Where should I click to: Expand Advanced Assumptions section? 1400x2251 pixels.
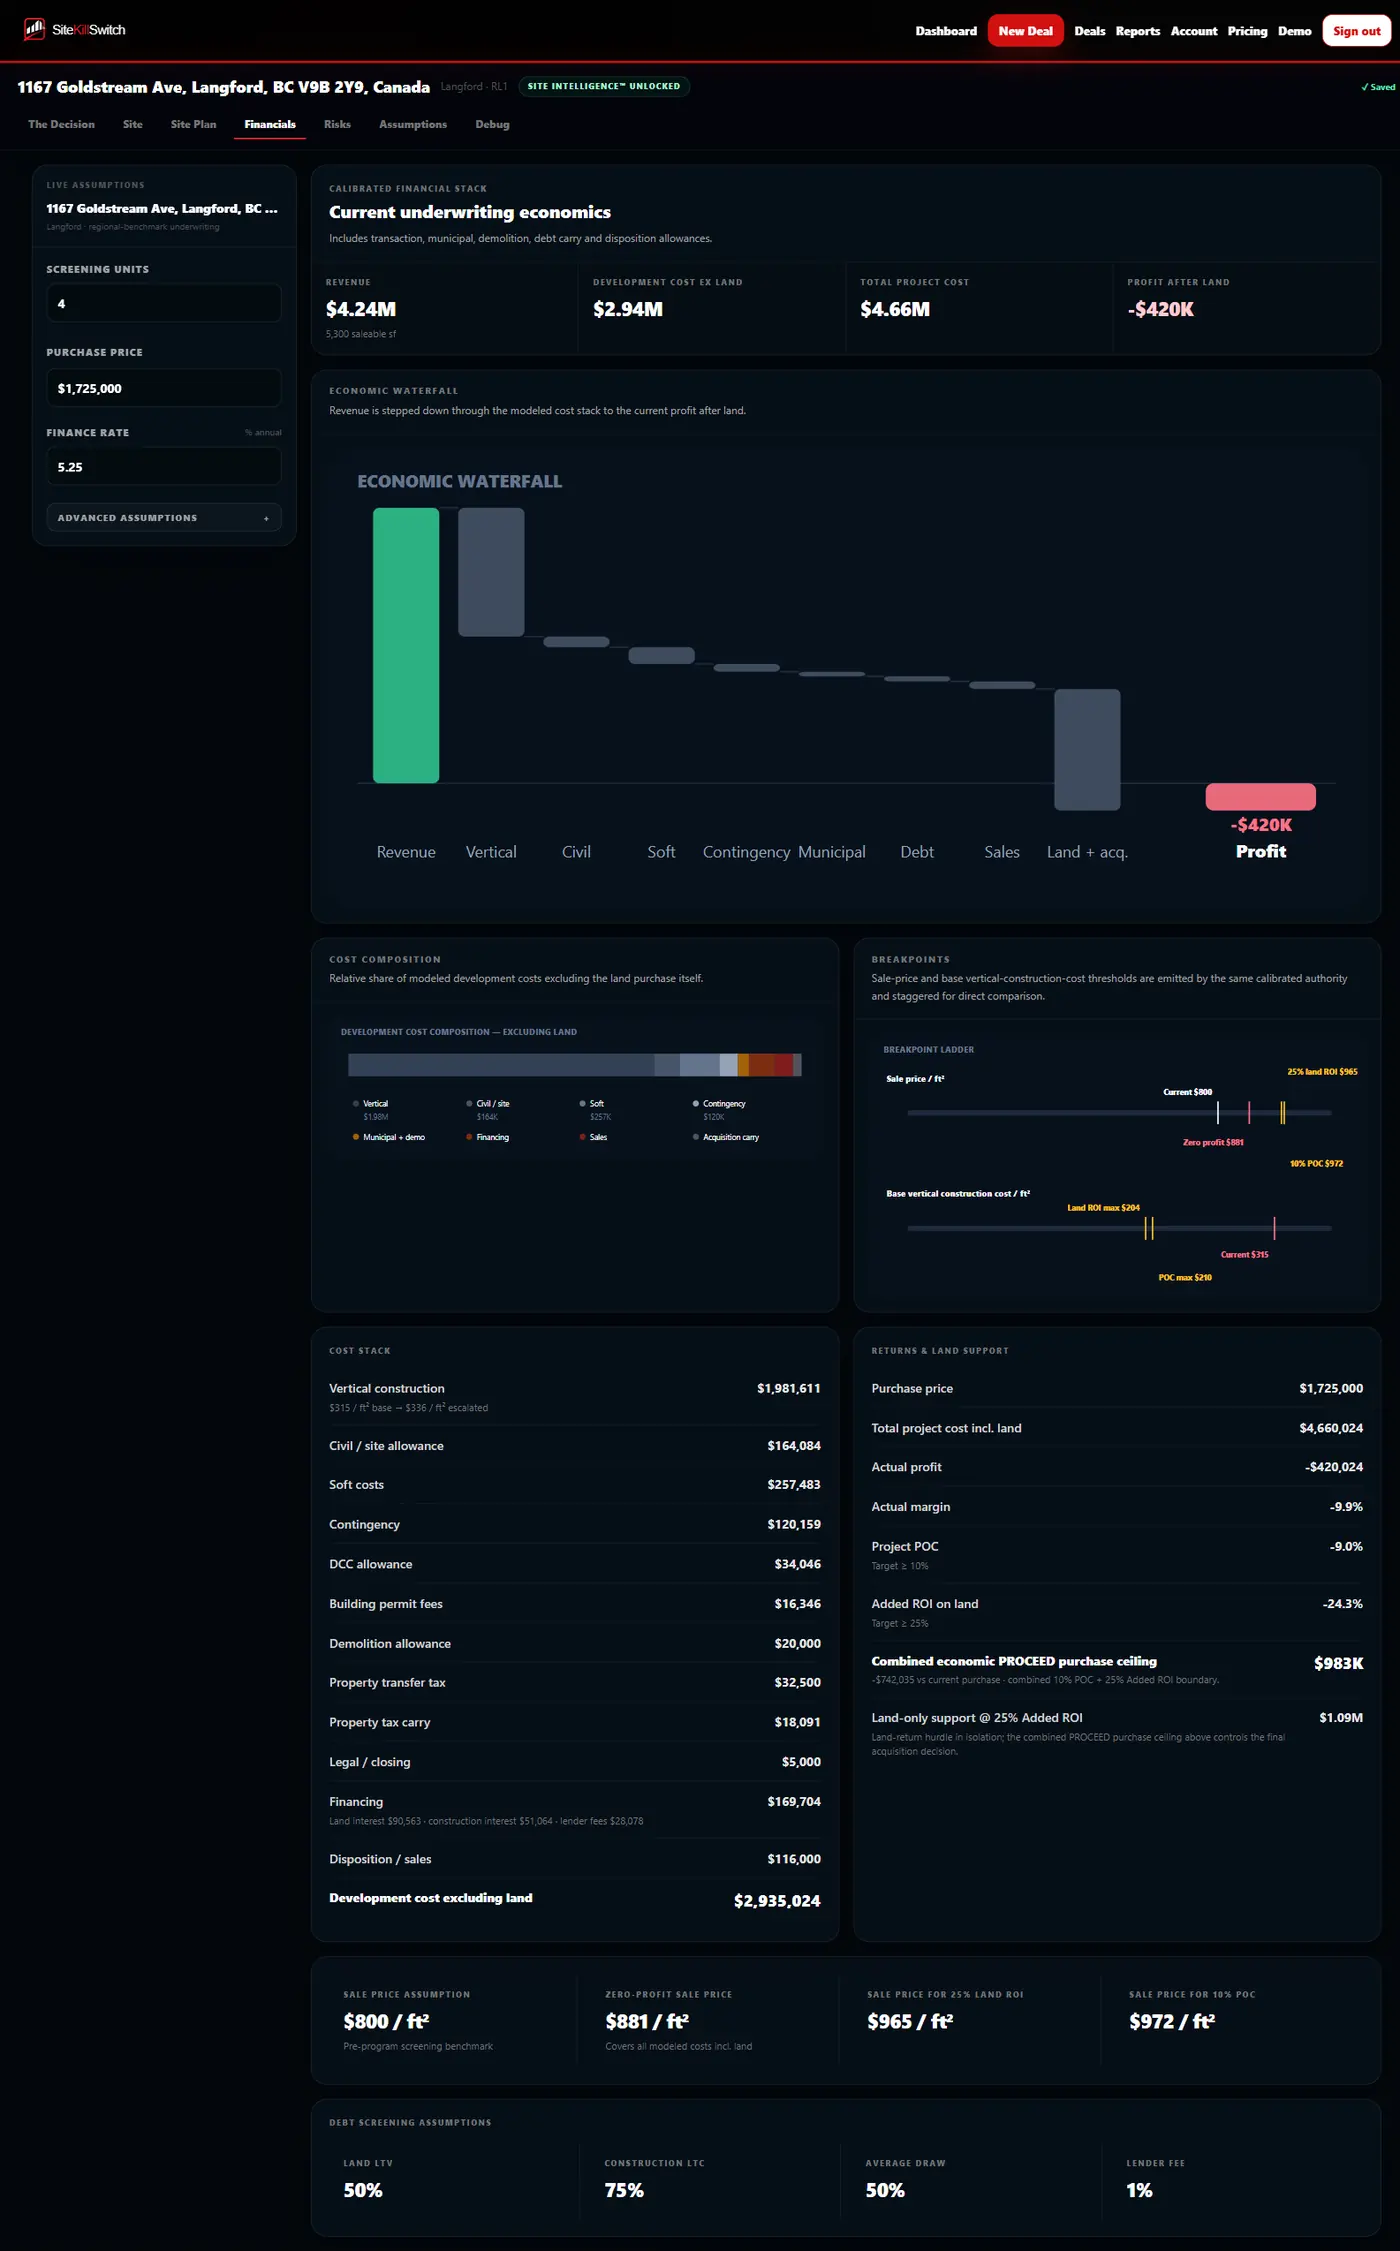pyautogui.click(x=164, y=518)
